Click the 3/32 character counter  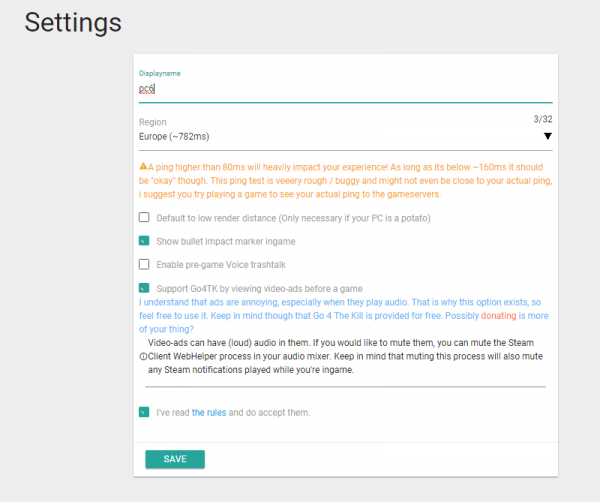(x=544, y=119)
